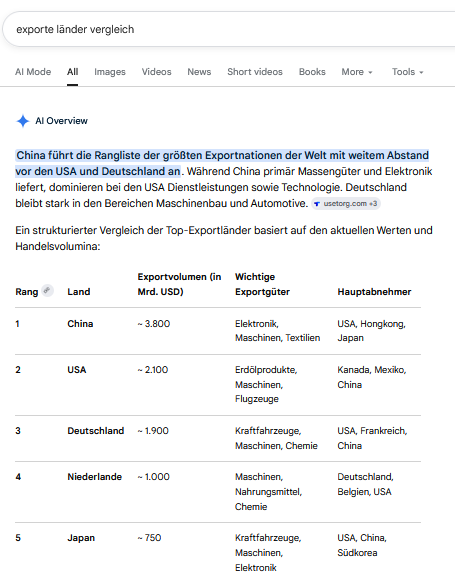This screenshot has height=585, width=455.
Task: Click the Niederlande entry in Land column
Action: [x=94, y=477]
